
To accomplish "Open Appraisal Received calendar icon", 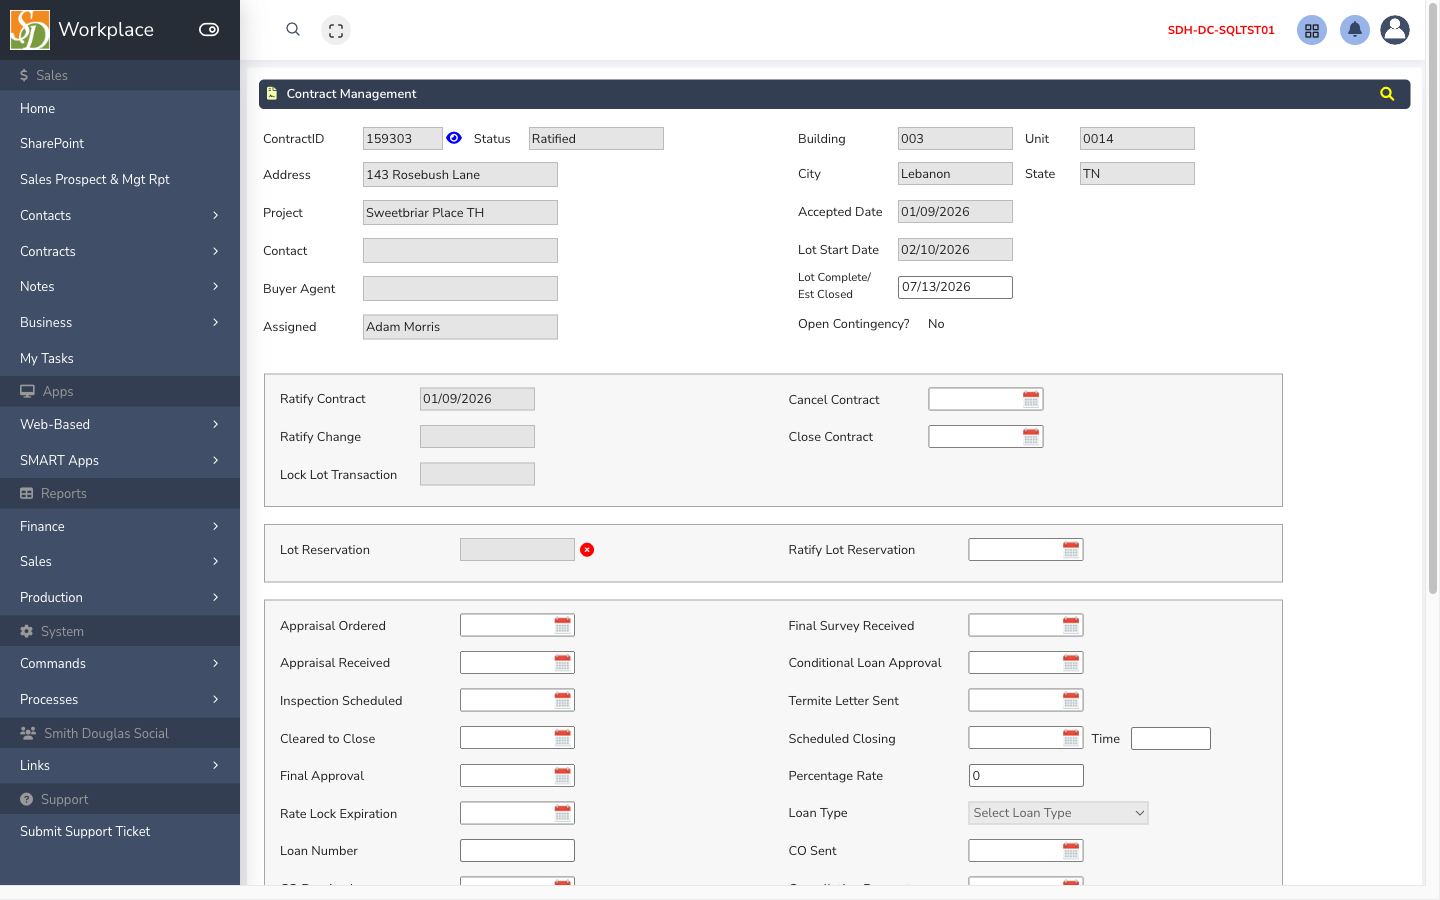I will (x=563, y=663).
